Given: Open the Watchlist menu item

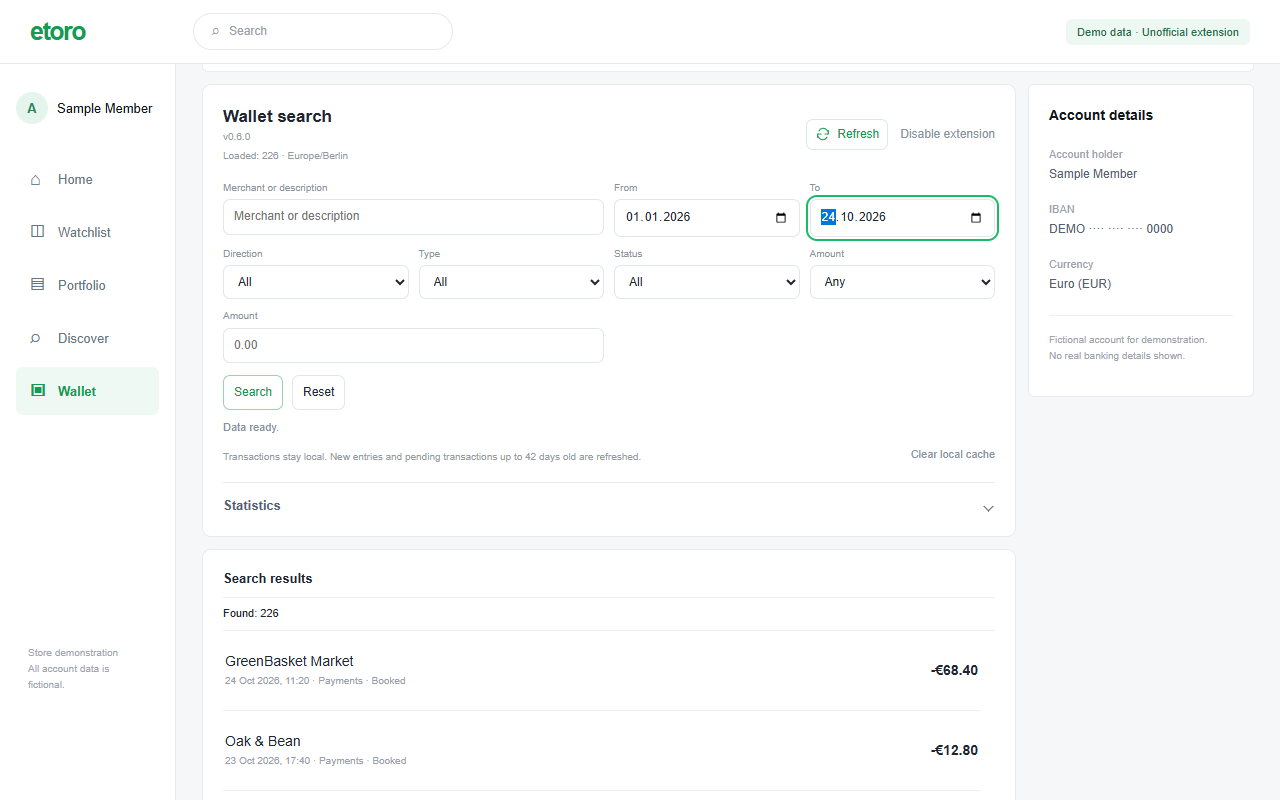Looking at the screenshot, I should pos(87,232).
